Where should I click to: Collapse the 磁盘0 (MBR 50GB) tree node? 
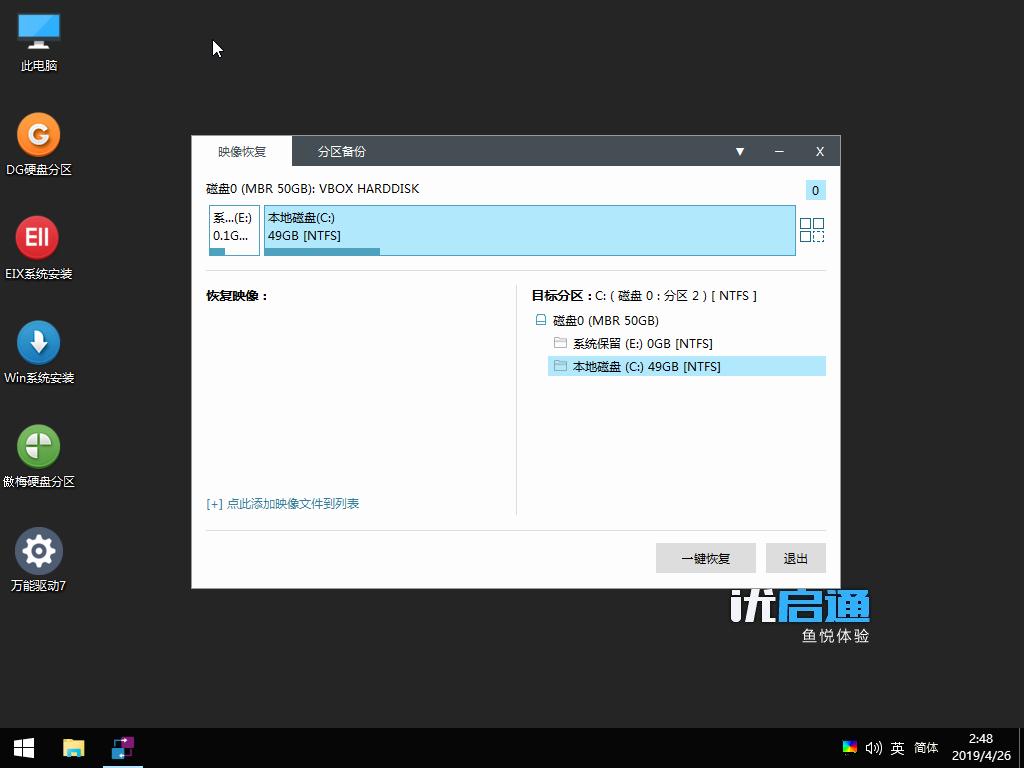tap(540, 320)
